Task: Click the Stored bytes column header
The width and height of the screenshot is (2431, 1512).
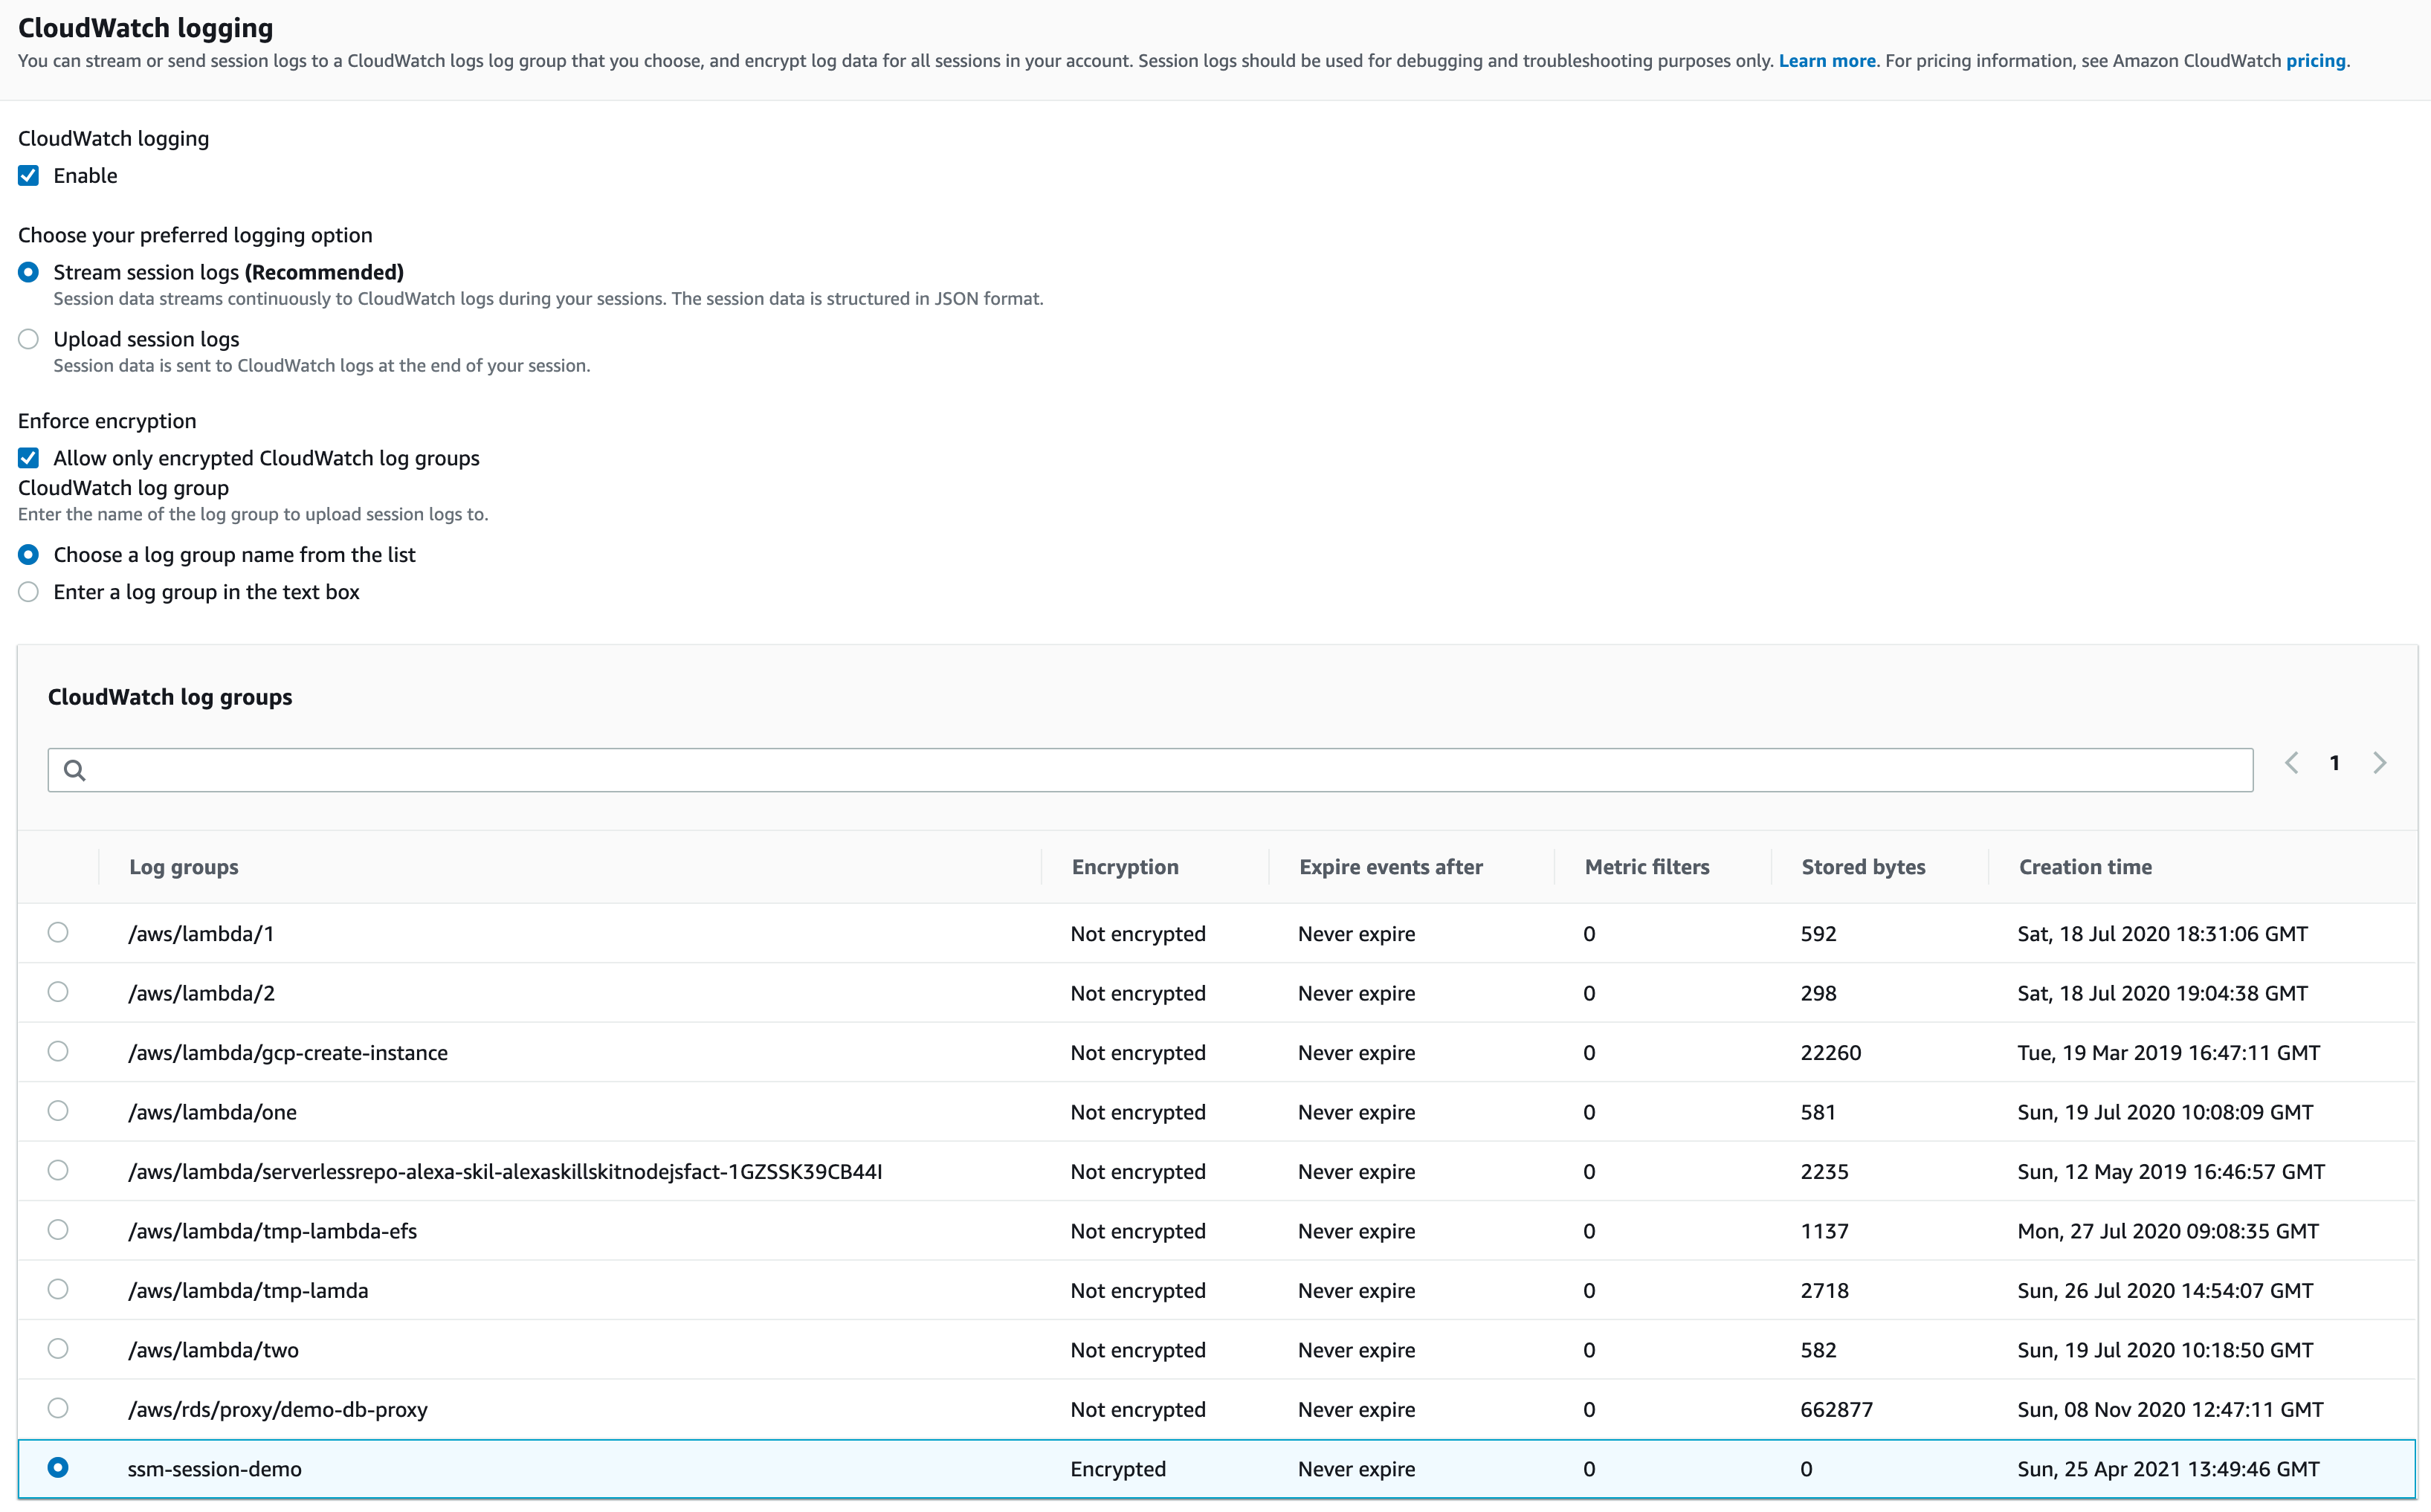Action: (x=1862, y=867)
